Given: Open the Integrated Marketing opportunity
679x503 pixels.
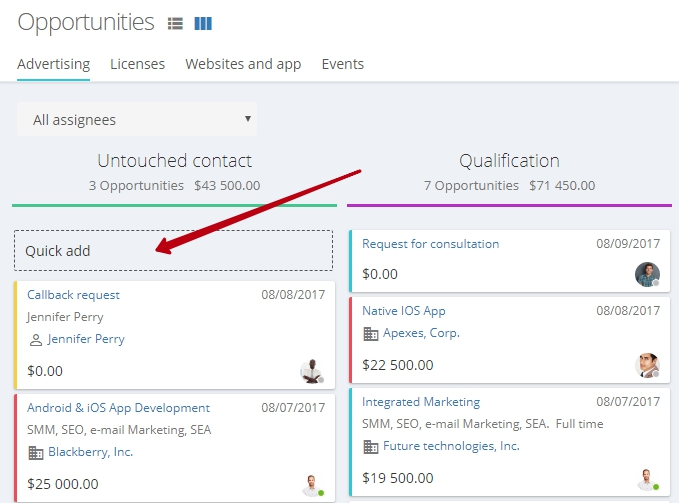Looking at the screenshot, I should 421,402.
